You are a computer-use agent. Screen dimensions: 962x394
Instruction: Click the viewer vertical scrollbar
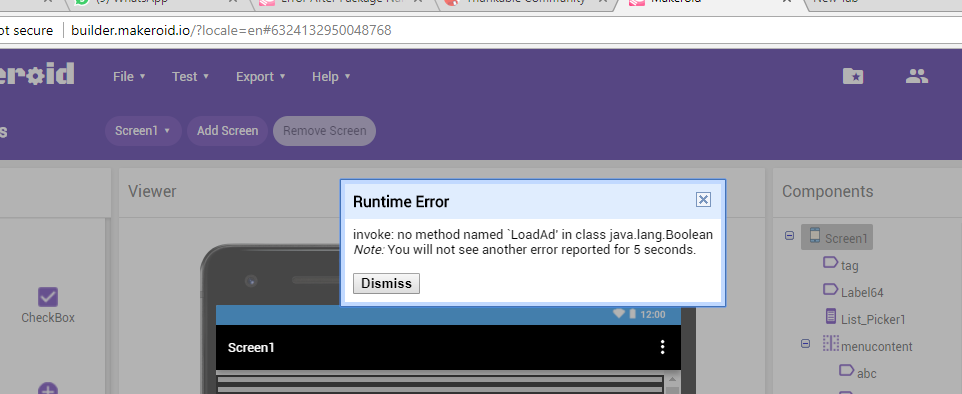[672, 384]
